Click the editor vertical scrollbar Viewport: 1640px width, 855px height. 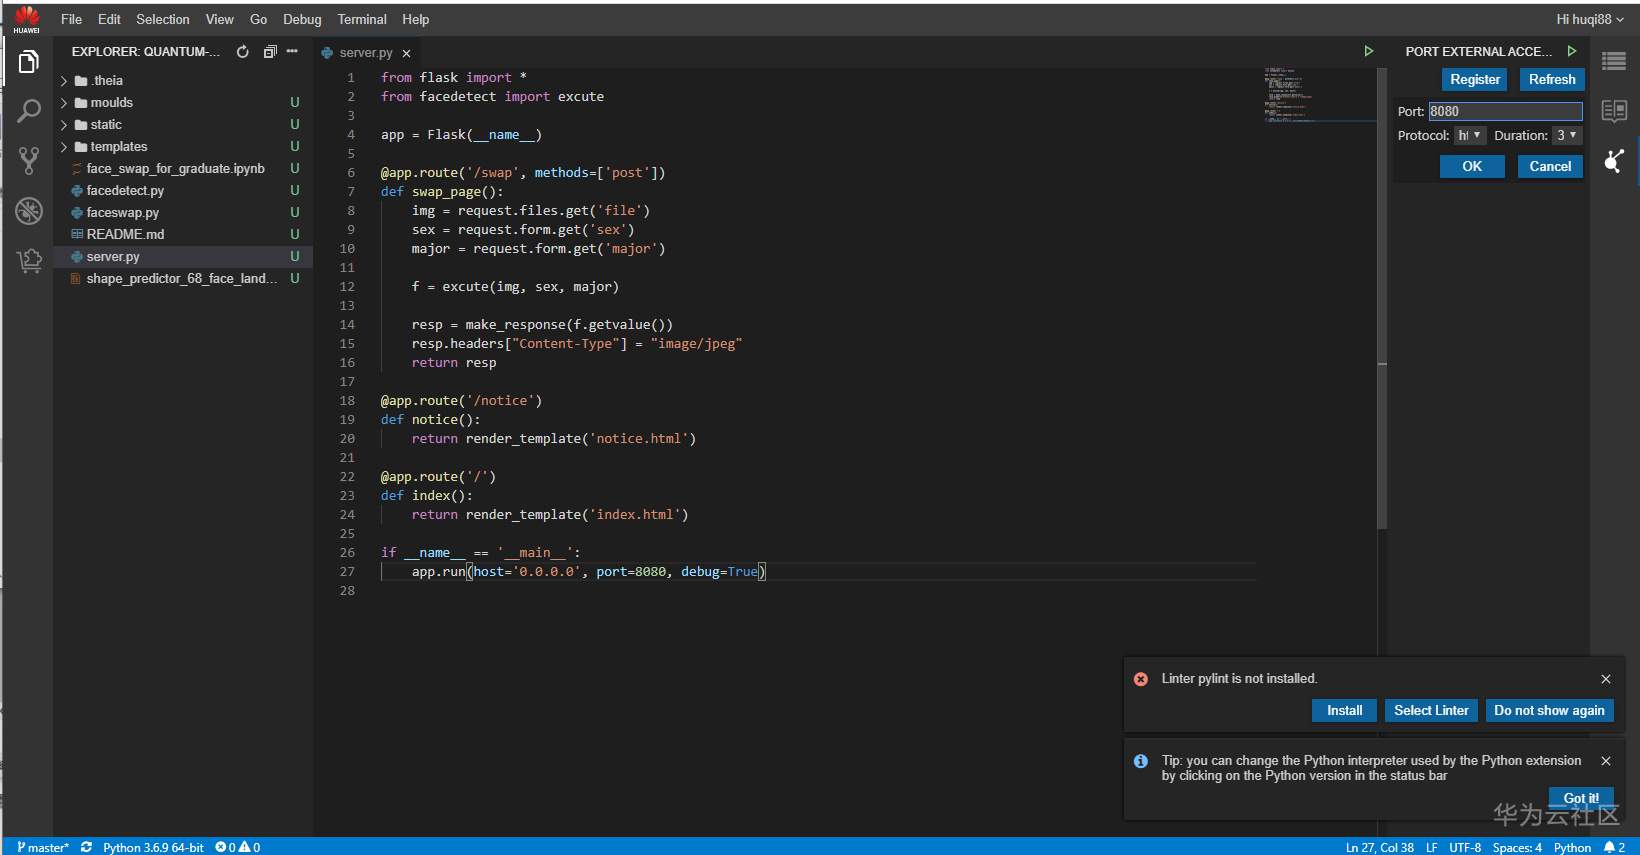1382,300
